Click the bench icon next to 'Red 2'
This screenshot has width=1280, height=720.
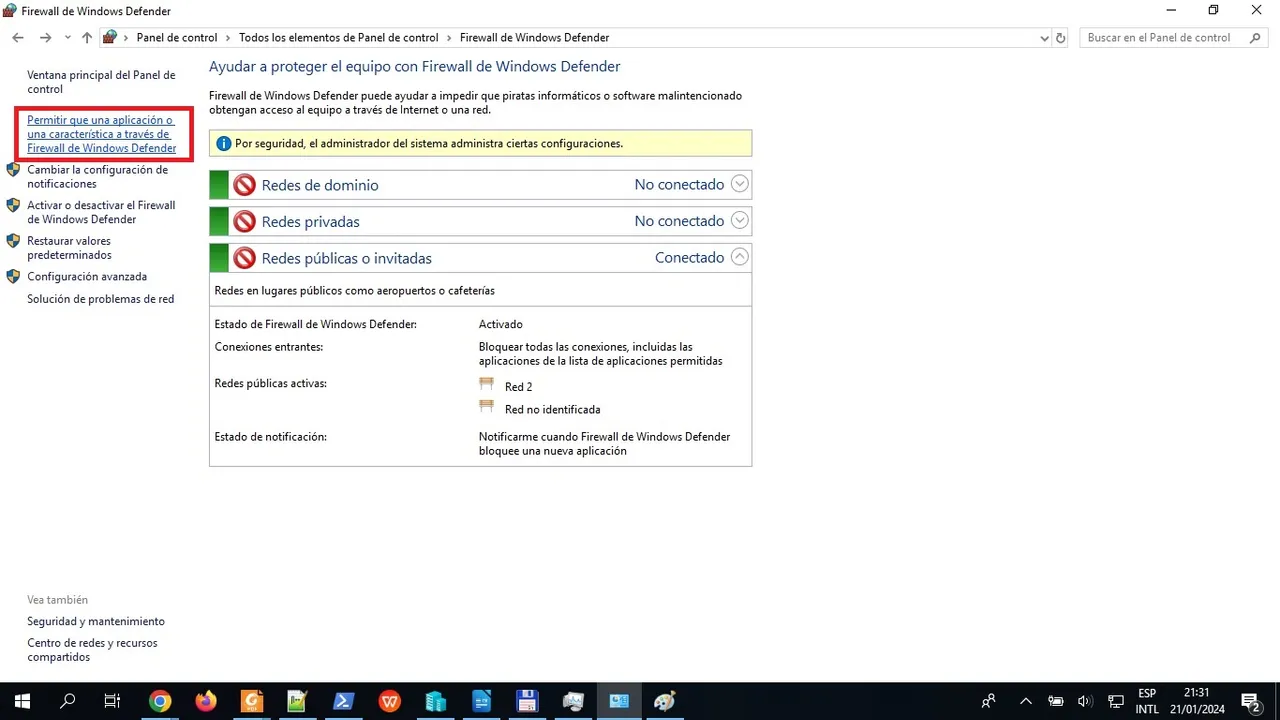(x=487, y=385)
